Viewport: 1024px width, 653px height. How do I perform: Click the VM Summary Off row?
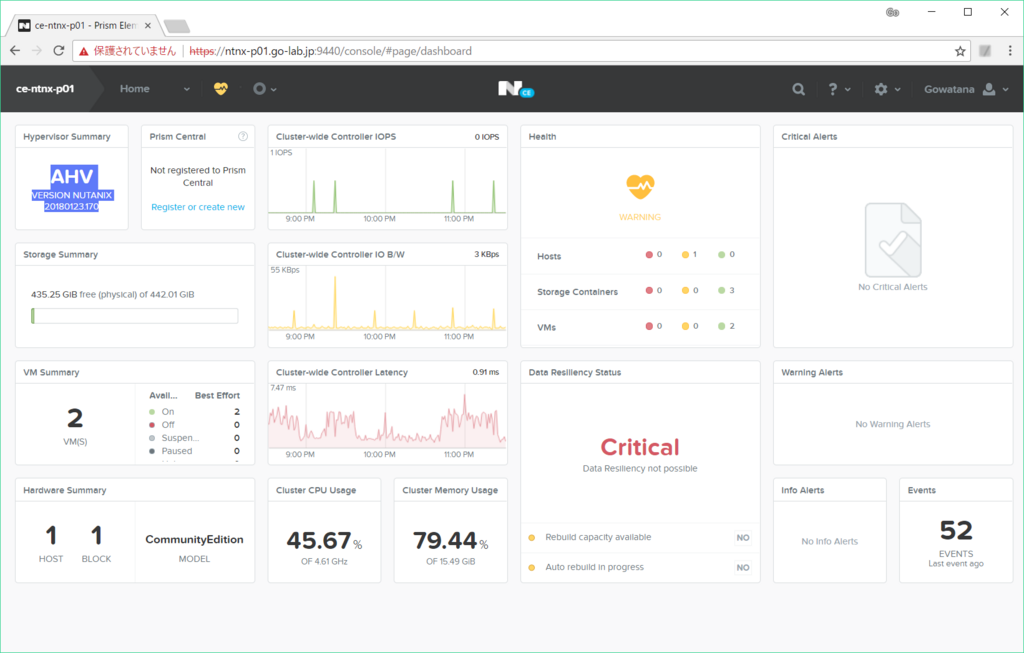coord(195,425)
